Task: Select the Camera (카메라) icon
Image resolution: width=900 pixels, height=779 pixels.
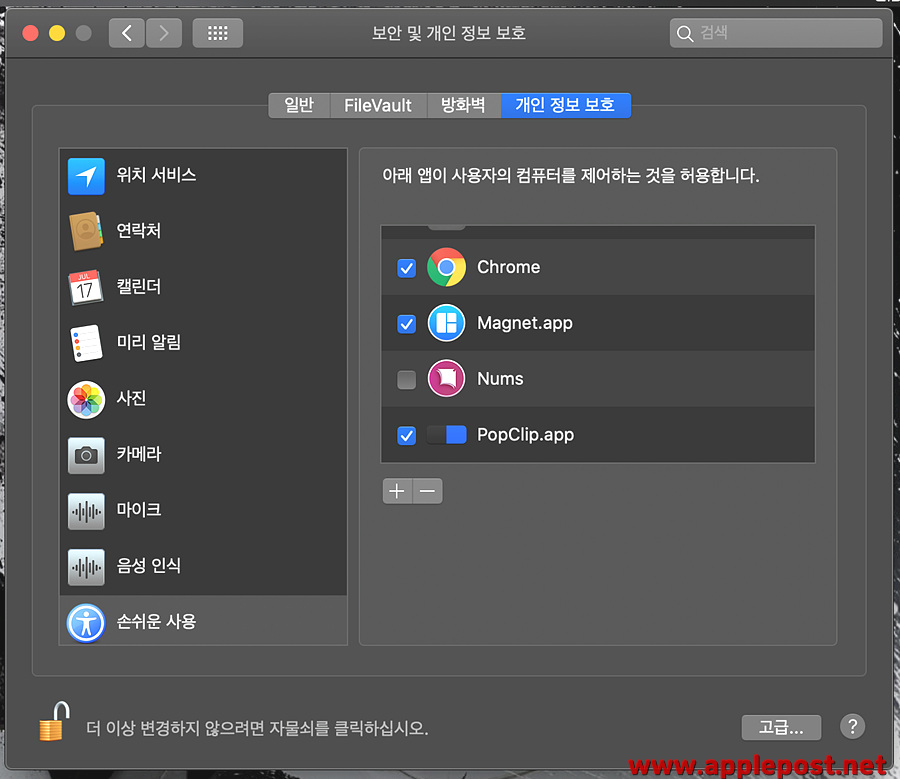Action: click(86, 455)
